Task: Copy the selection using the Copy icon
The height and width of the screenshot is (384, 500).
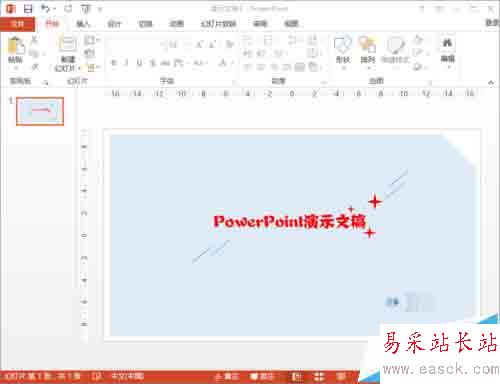Action: 34,53
